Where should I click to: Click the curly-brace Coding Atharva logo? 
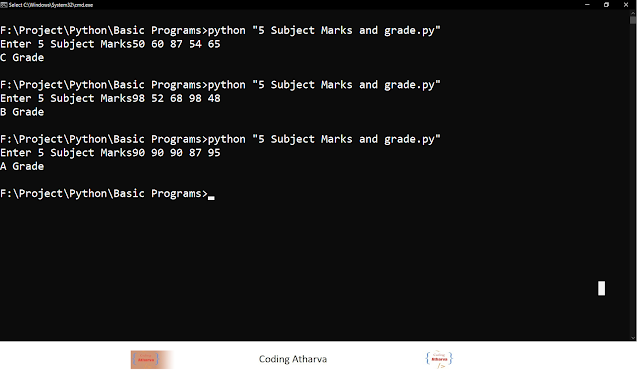439,359
